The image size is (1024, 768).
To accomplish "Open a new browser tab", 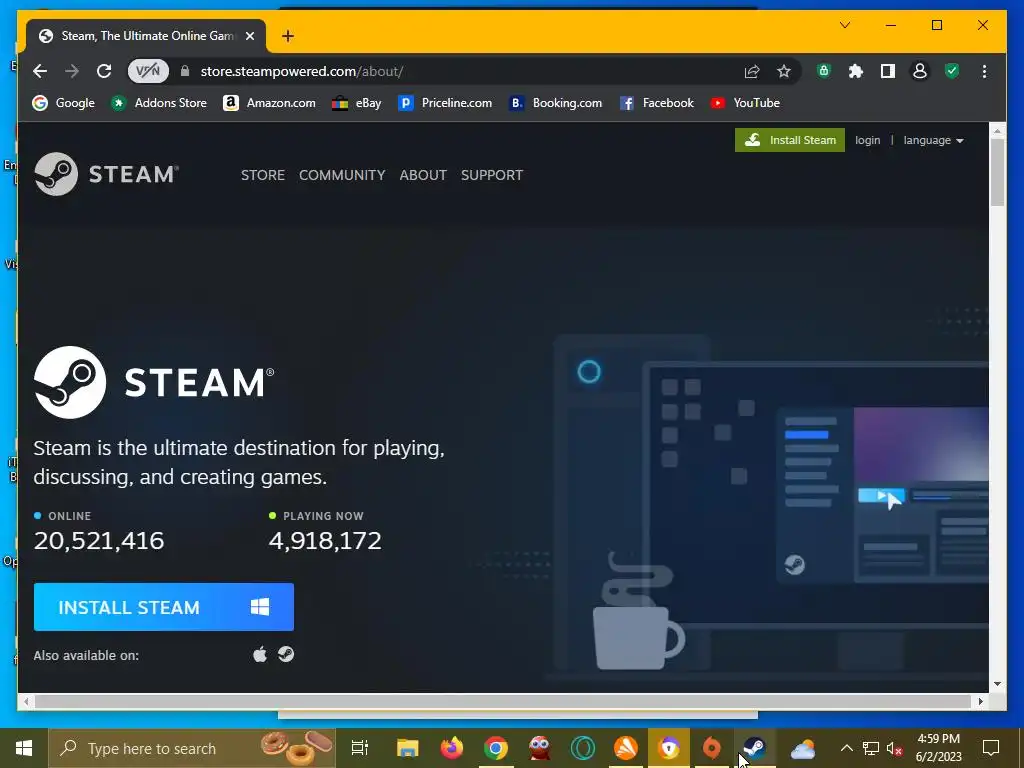I will click(287, 36).
